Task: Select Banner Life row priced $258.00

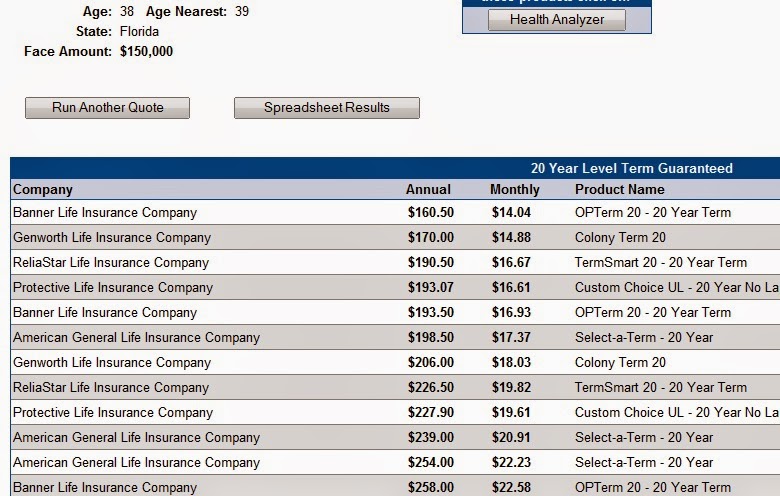Action: point(395,486)
